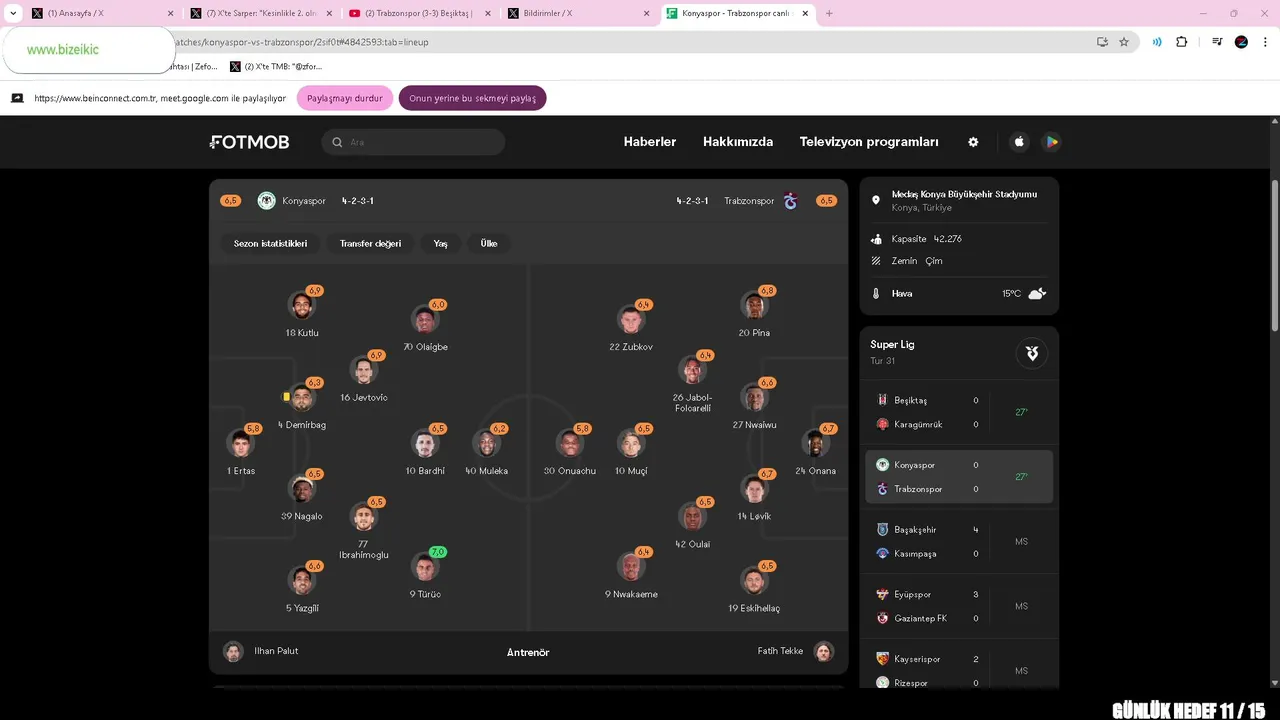Screen dimensions: 1280x720
Task: Open the FotMob home logo
Action: [249, 142]
